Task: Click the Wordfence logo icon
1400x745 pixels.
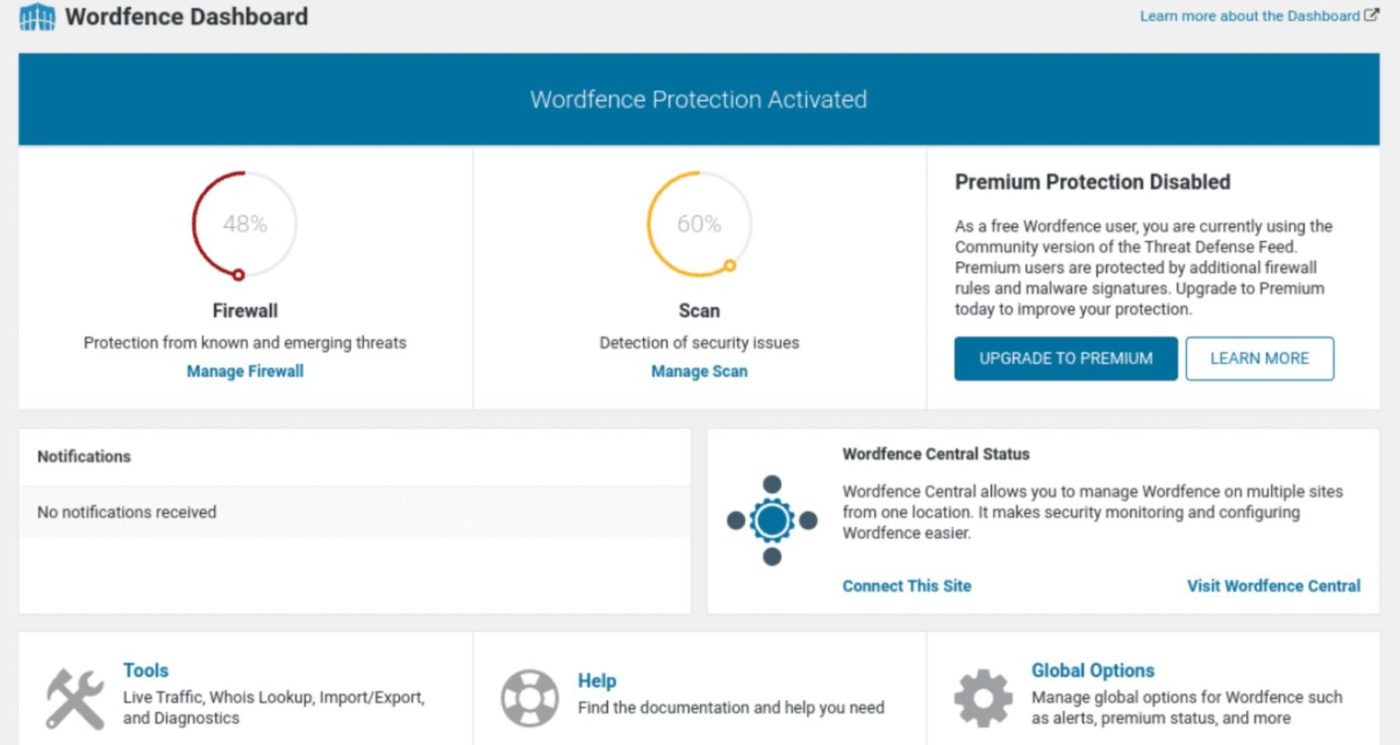Action: pos(37,17)
